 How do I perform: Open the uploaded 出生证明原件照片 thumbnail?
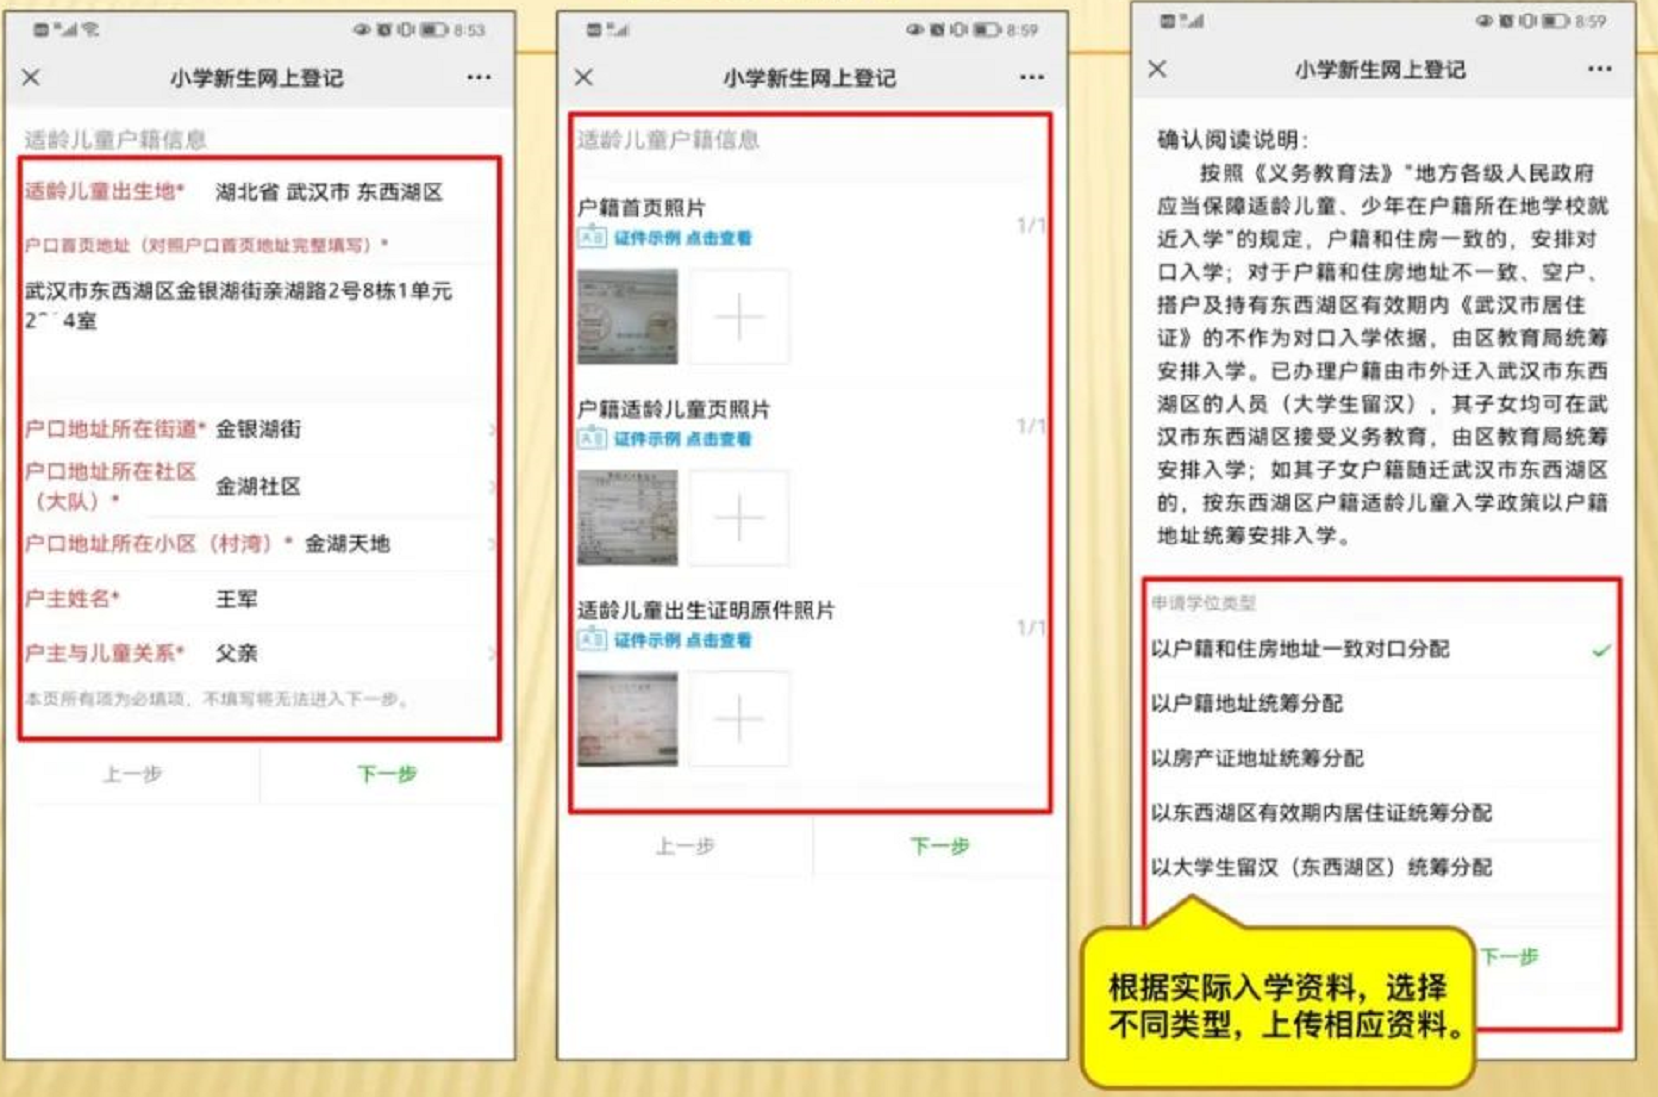[x=627, y=719]
